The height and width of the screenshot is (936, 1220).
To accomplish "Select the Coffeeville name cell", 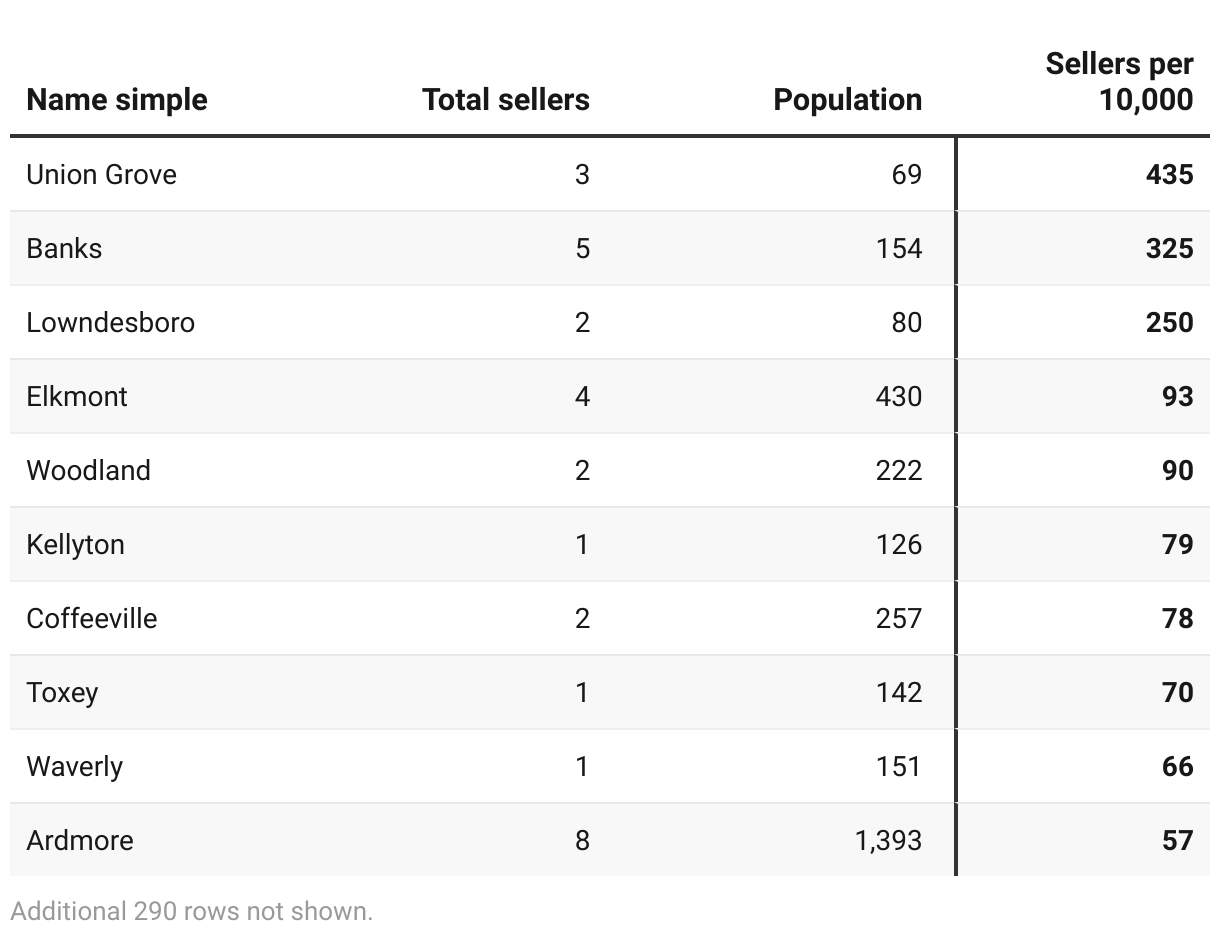I will coord(91,619).
